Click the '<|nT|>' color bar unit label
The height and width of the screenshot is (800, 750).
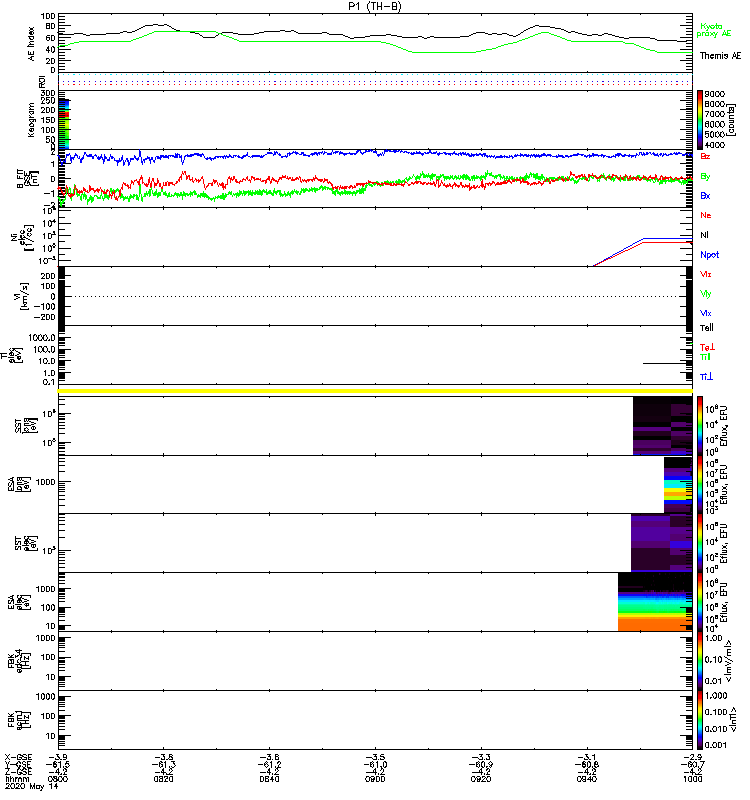(x=735, y=720)
